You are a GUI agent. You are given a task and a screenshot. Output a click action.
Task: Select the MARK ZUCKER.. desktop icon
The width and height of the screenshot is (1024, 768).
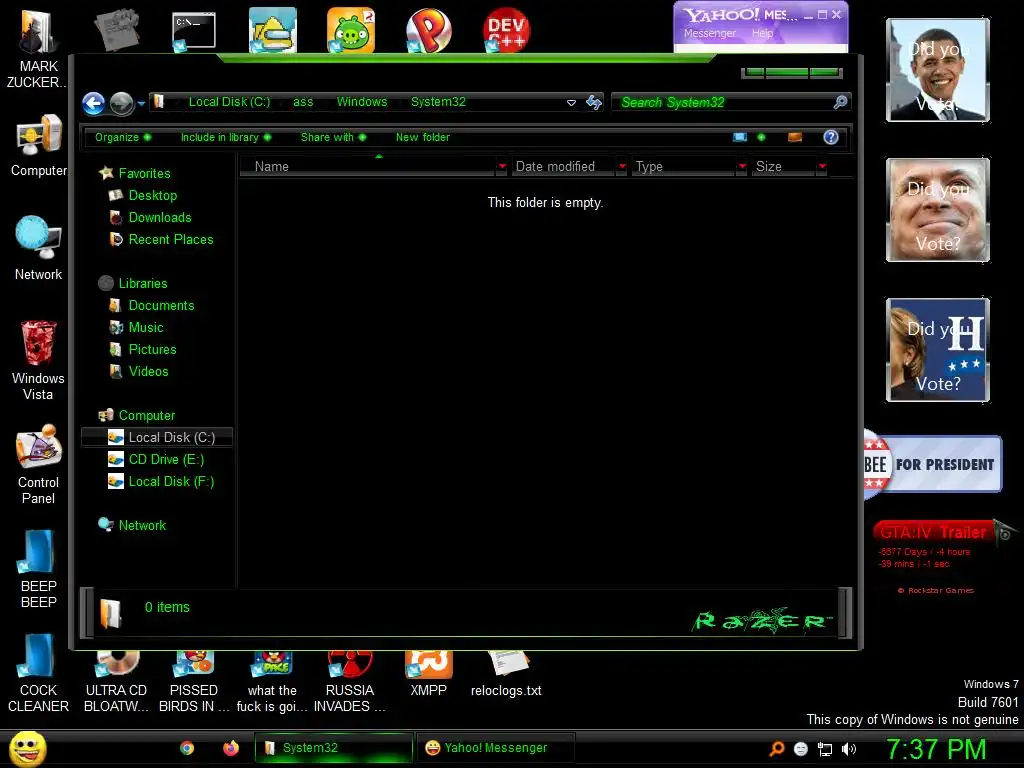point(38,47)
